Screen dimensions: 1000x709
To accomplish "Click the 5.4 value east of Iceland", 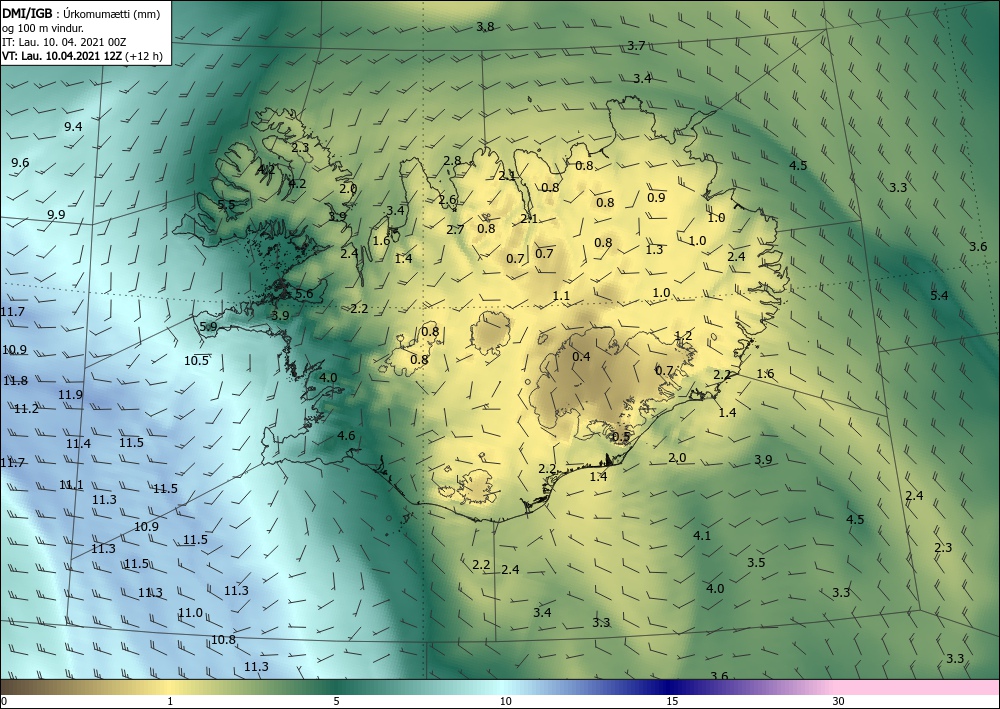I will pos(939,295).
